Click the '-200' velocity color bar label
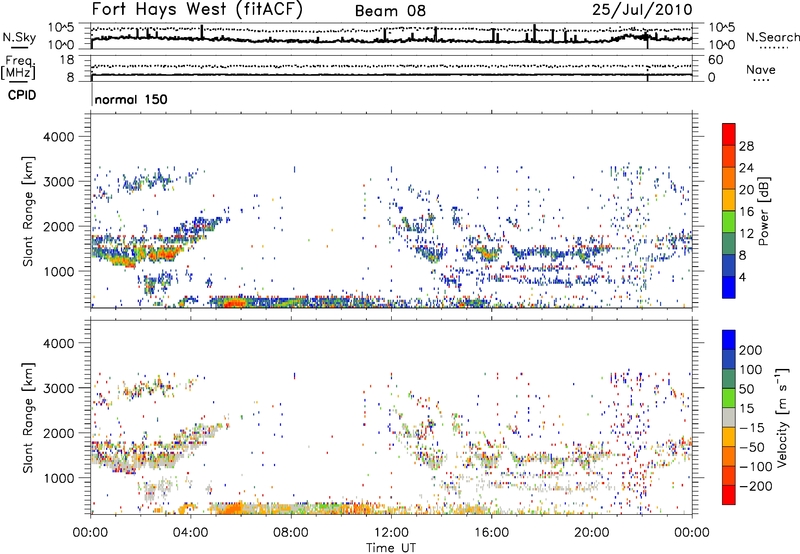800x554 pixels. pos(755,486)
